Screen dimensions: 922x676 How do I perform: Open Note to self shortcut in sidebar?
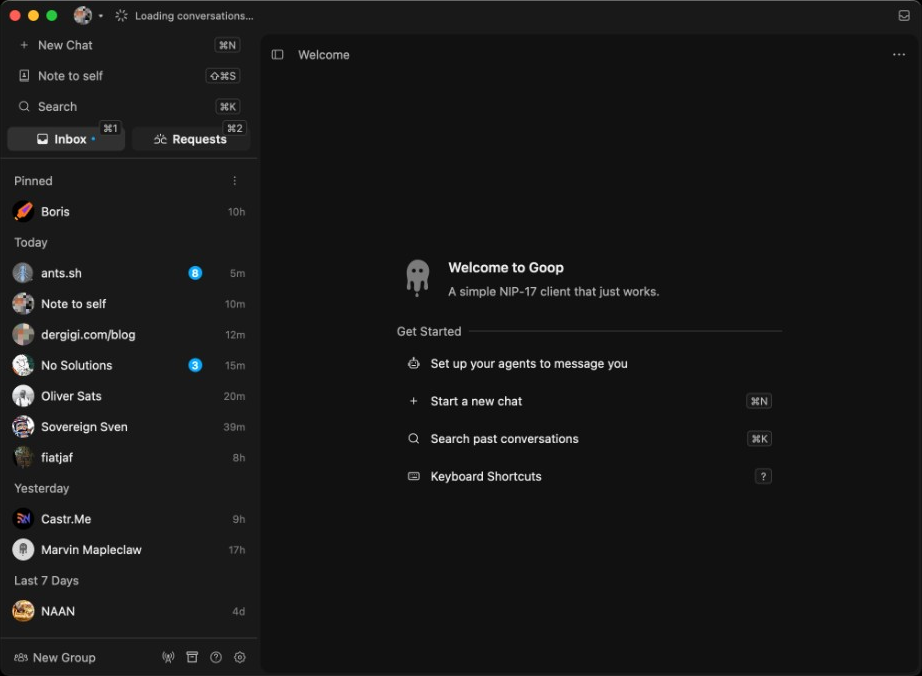pos(129,76)
